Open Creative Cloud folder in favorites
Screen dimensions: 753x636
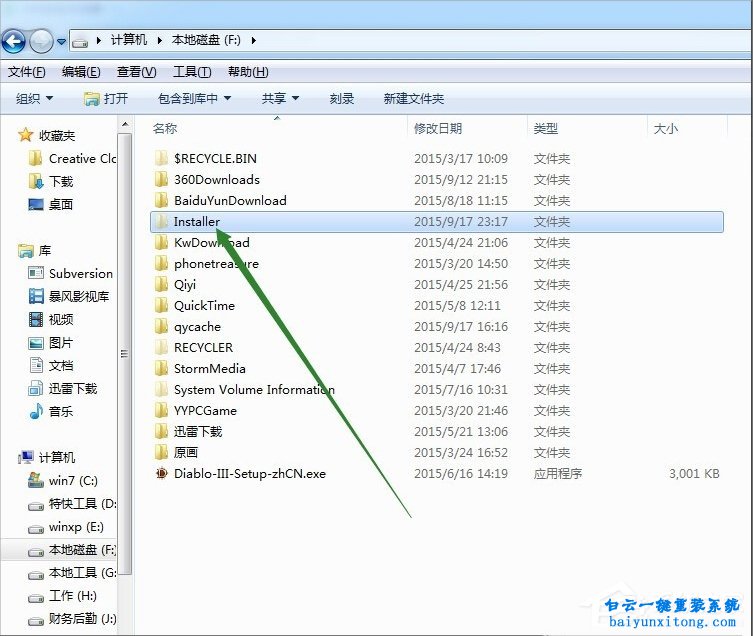click(x=72, y=159)
